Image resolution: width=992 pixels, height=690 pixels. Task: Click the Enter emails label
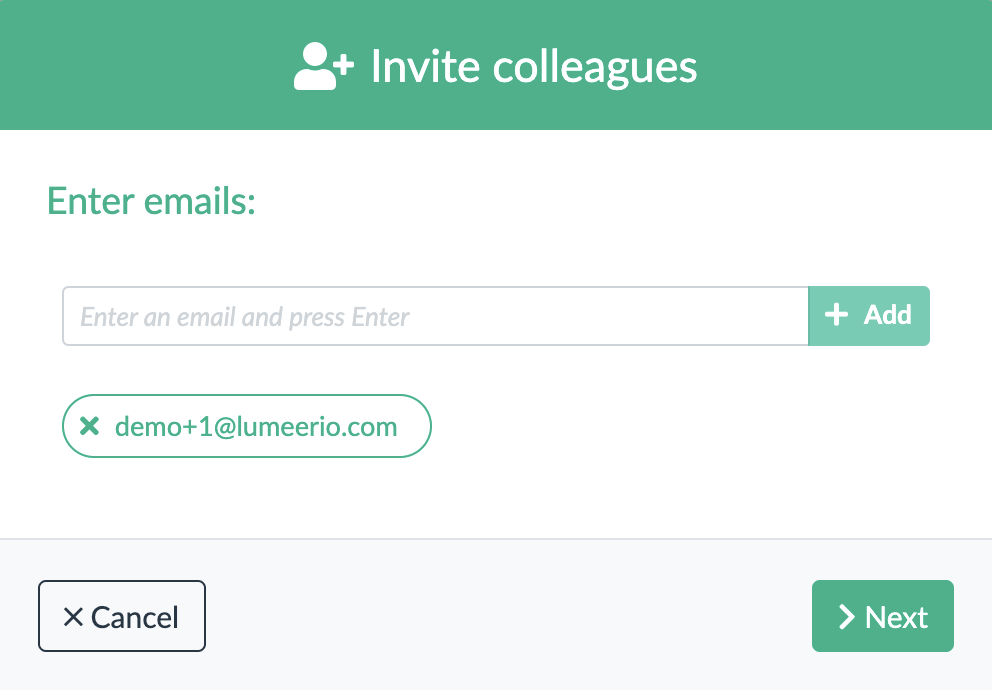tap(151, 201)
